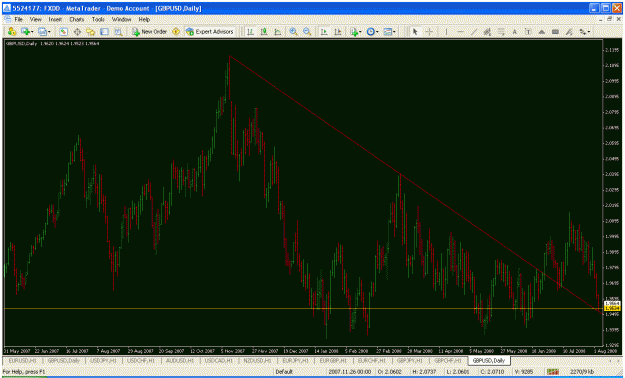The width and height of the screenshot is (625, 378).
Task: Open the new chart dropdown
Action: click(27, 32)
